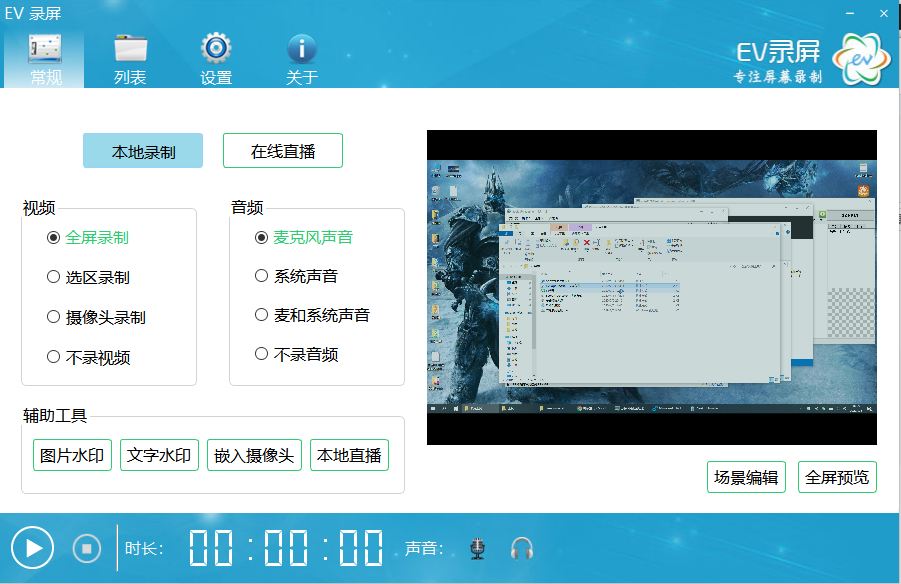This screenshot has width=901, height=584.
Task: Select 麦克风声音 audio option
Action: 304,237
